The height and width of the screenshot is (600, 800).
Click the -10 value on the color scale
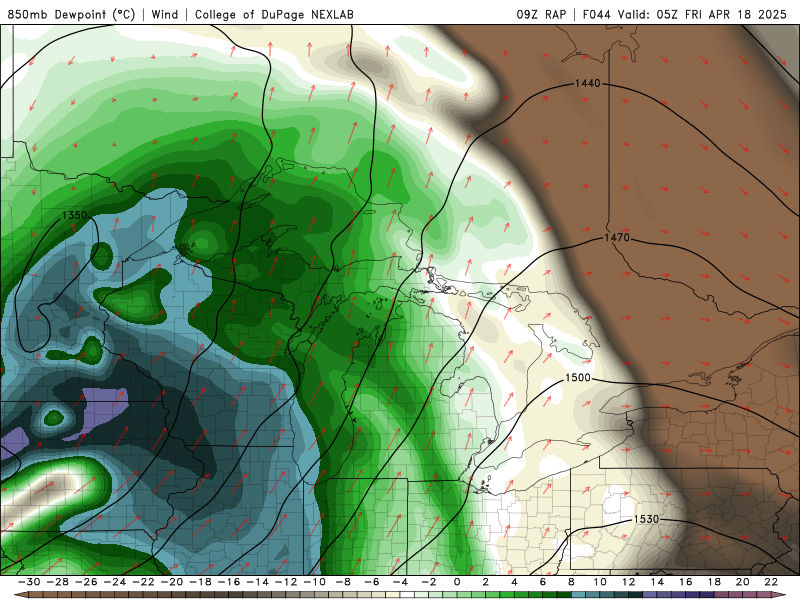(314, 582)
